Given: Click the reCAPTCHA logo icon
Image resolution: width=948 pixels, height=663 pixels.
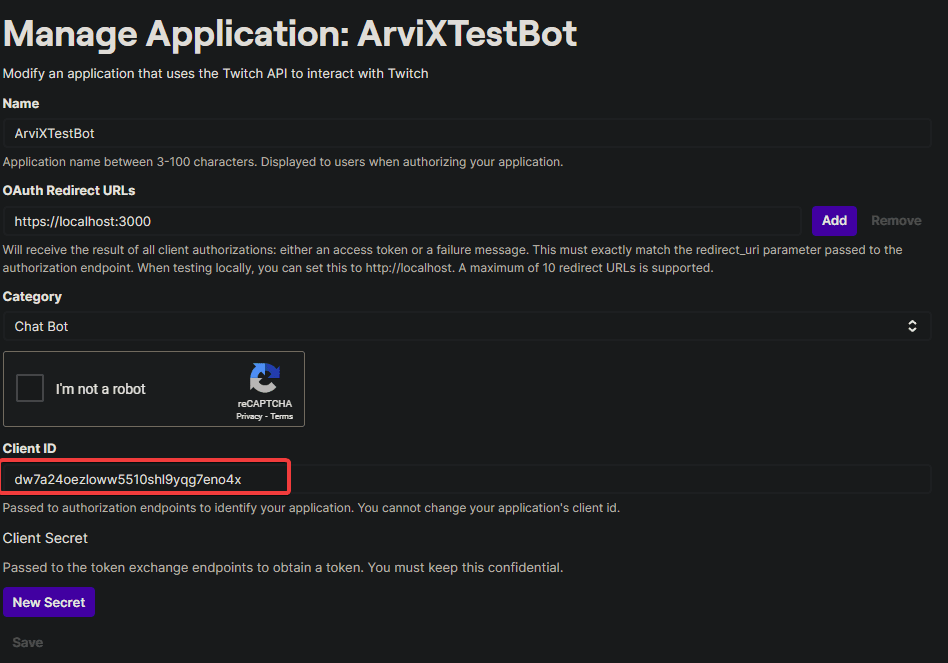Looking at the screenshot, I should pyautogui.click(x=265, y=378).
